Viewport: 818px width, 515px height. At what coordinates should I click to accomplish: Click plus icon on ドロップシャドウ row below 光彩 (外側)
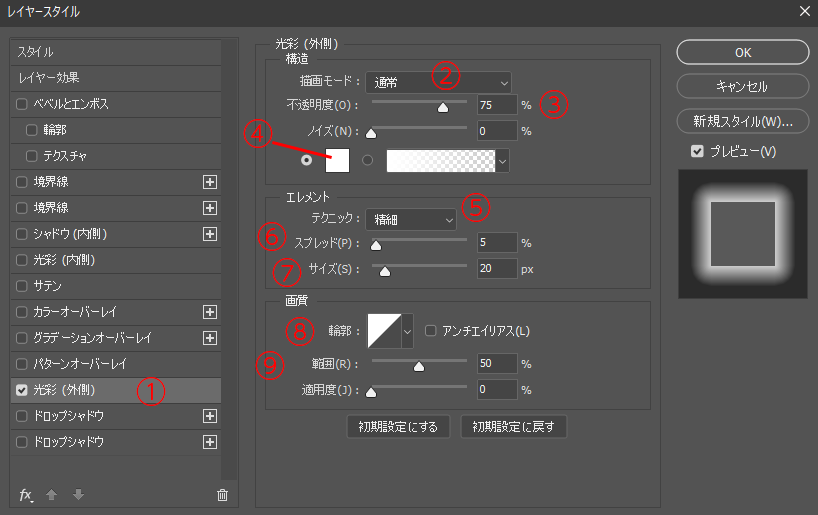(210, 416)
